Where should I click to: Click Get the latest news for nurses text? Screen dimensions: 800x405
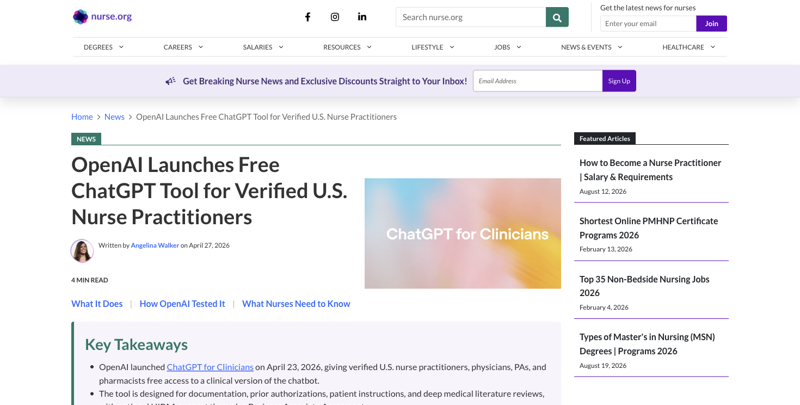(x=647, y=8)
